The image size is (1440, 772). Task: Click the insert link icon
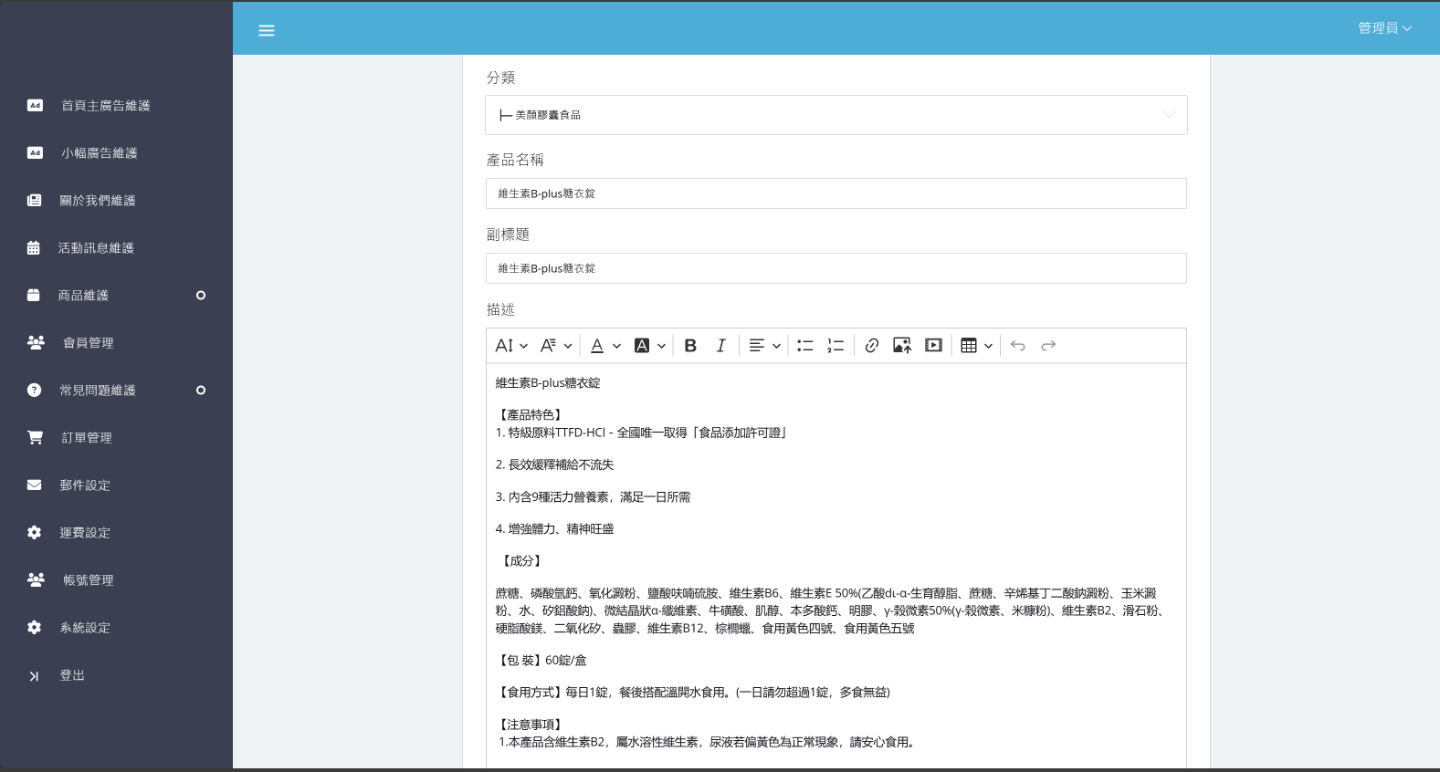coord(871,346)
